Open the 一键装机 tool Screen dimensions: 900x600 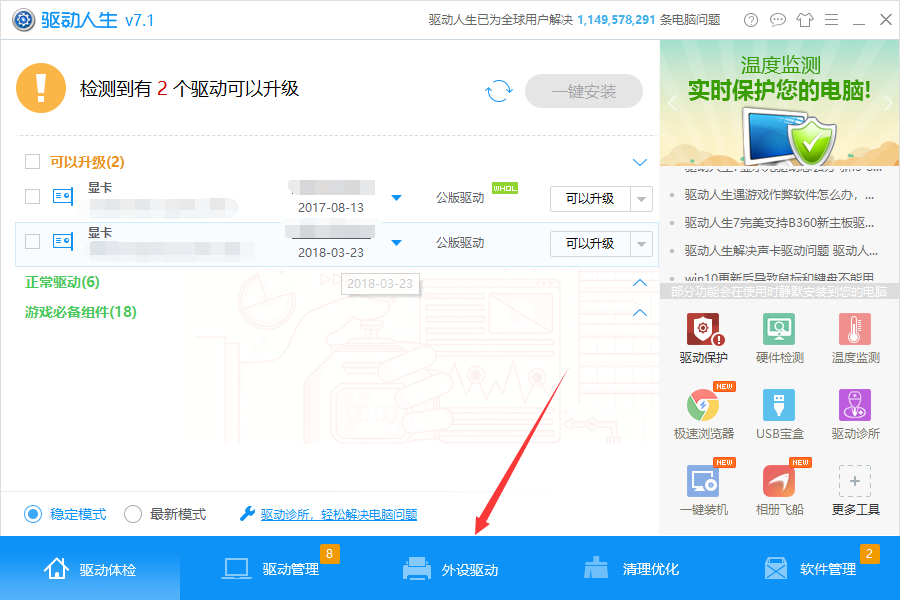[704, 490]
